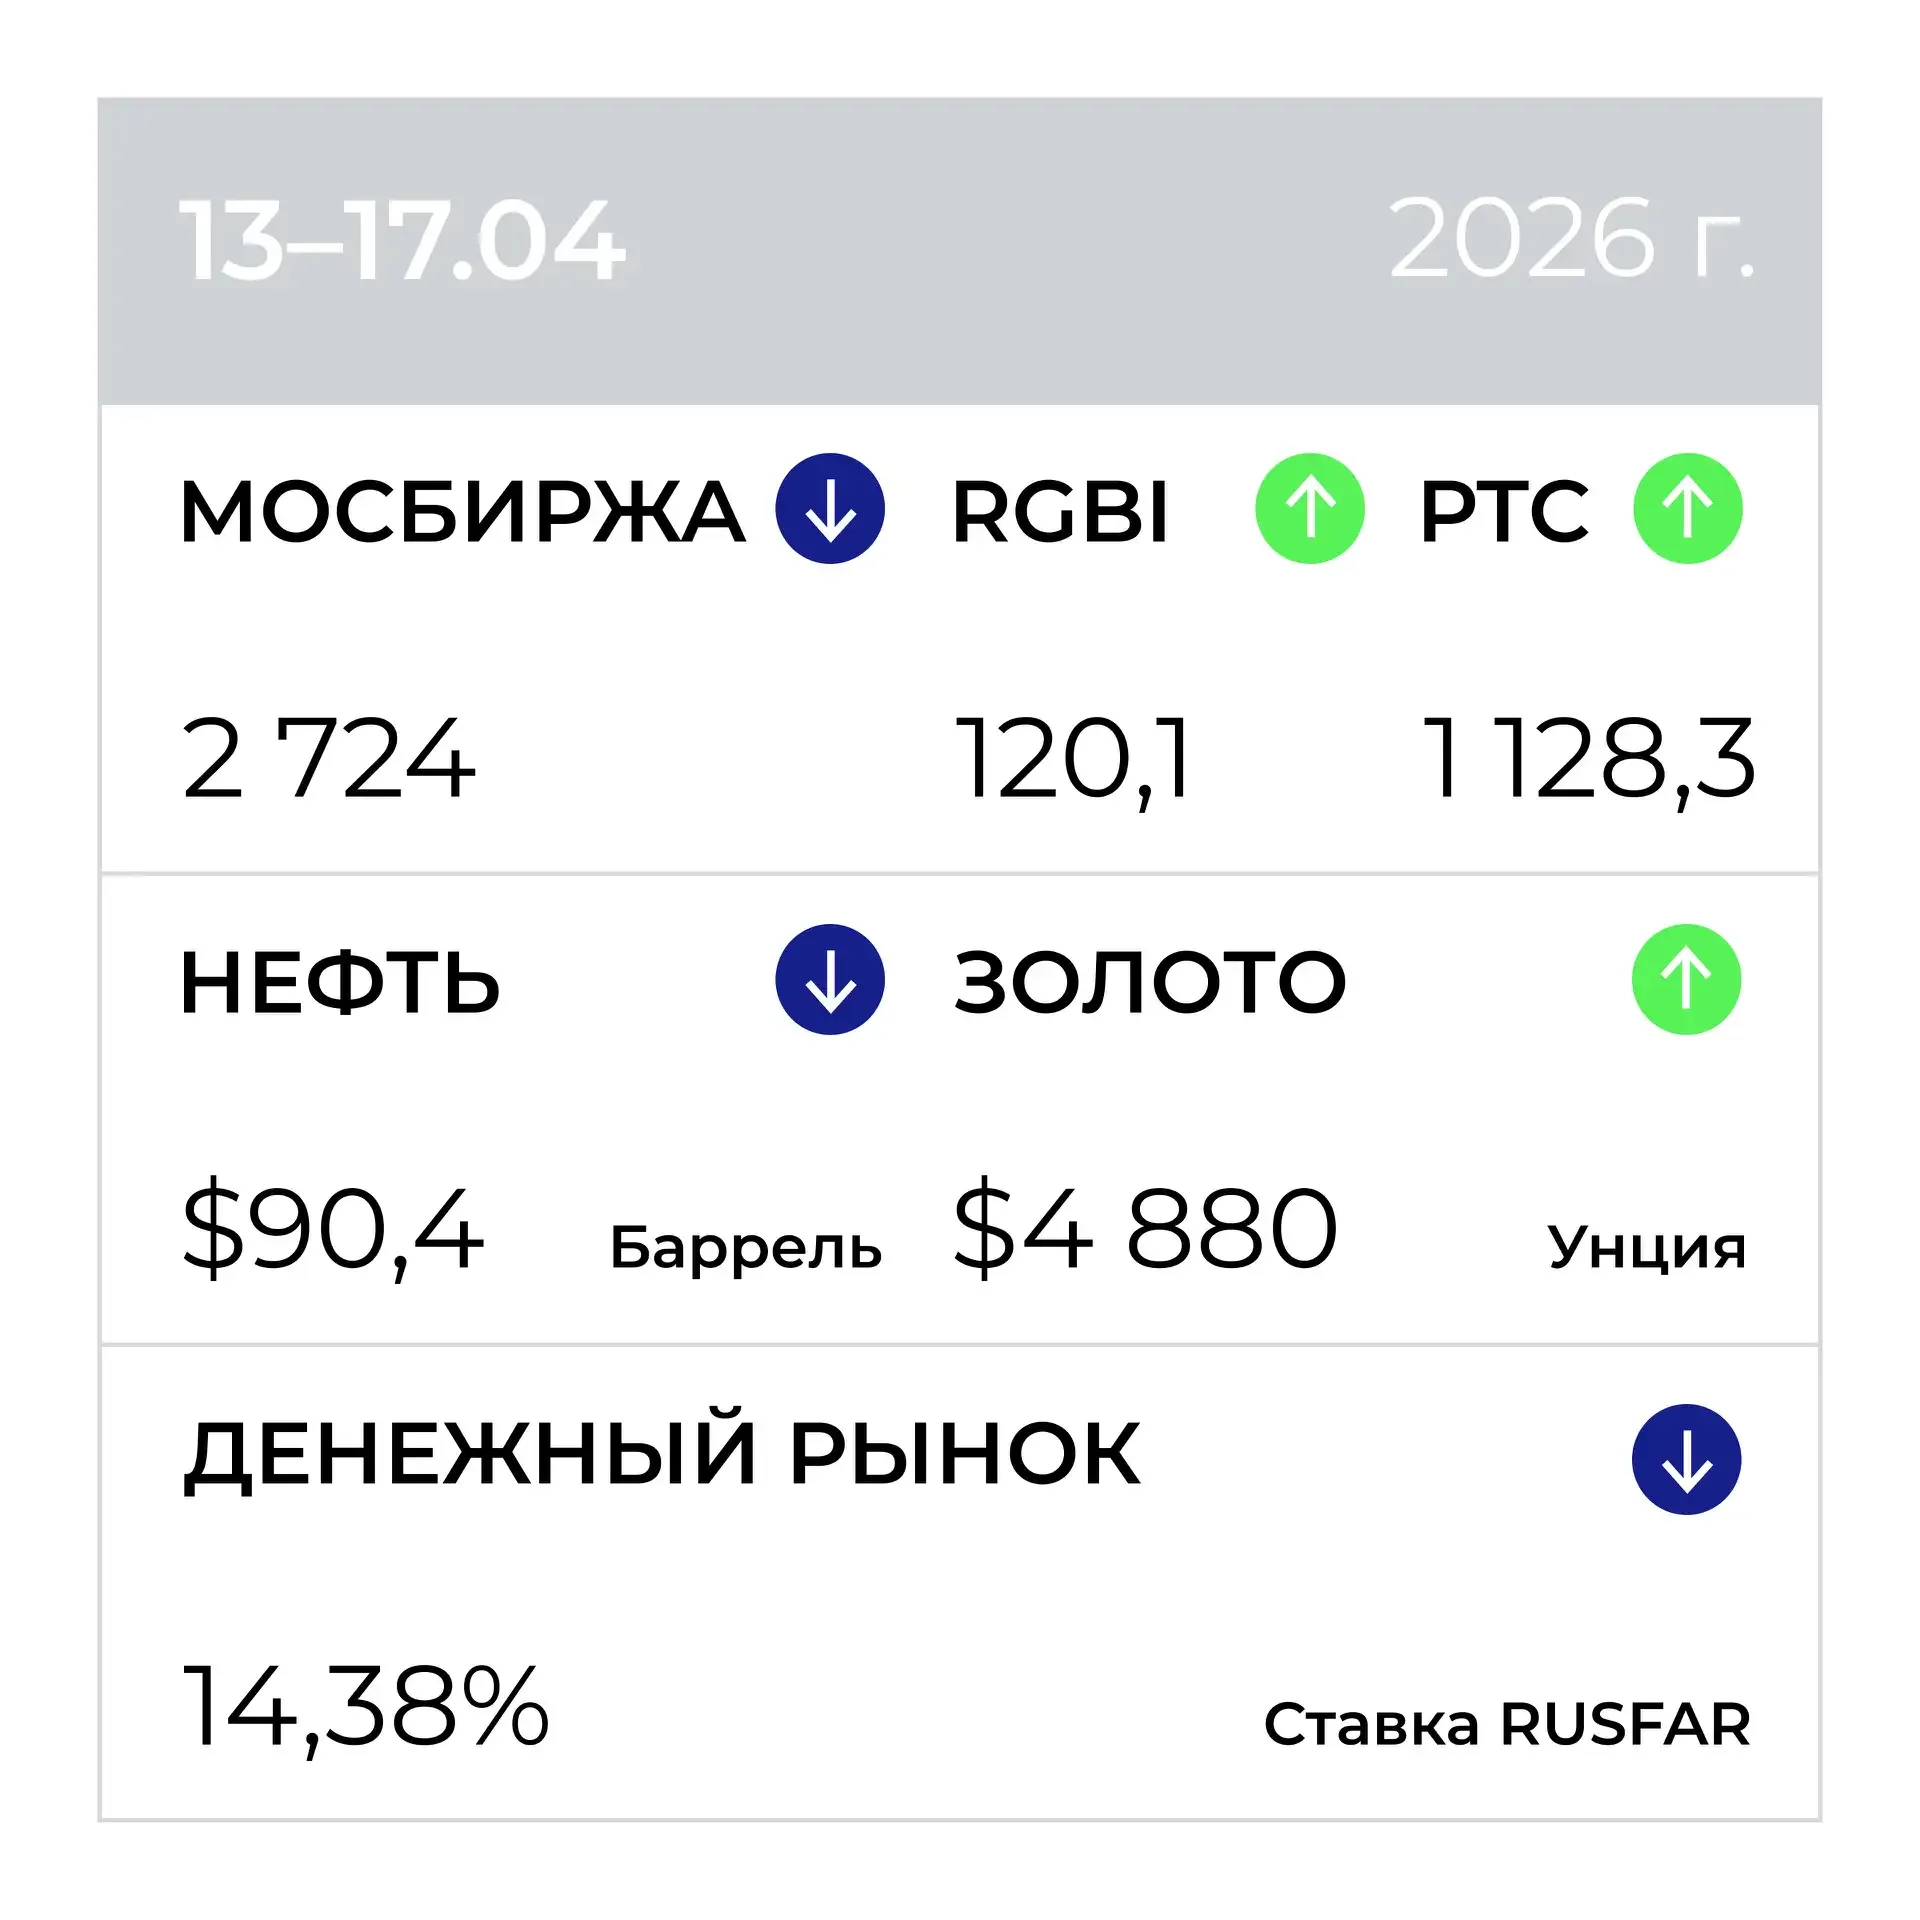Click the date range 13–17.04
1920x1920 pixels.
point(402,241)
